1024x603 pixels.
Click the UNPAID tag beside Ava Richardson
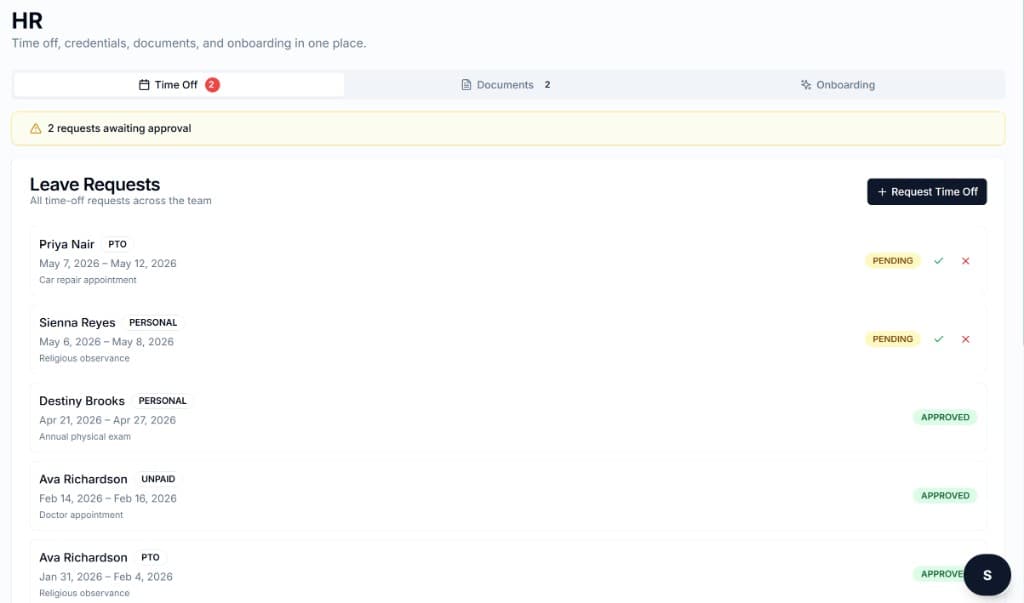(x=158, y=479)
